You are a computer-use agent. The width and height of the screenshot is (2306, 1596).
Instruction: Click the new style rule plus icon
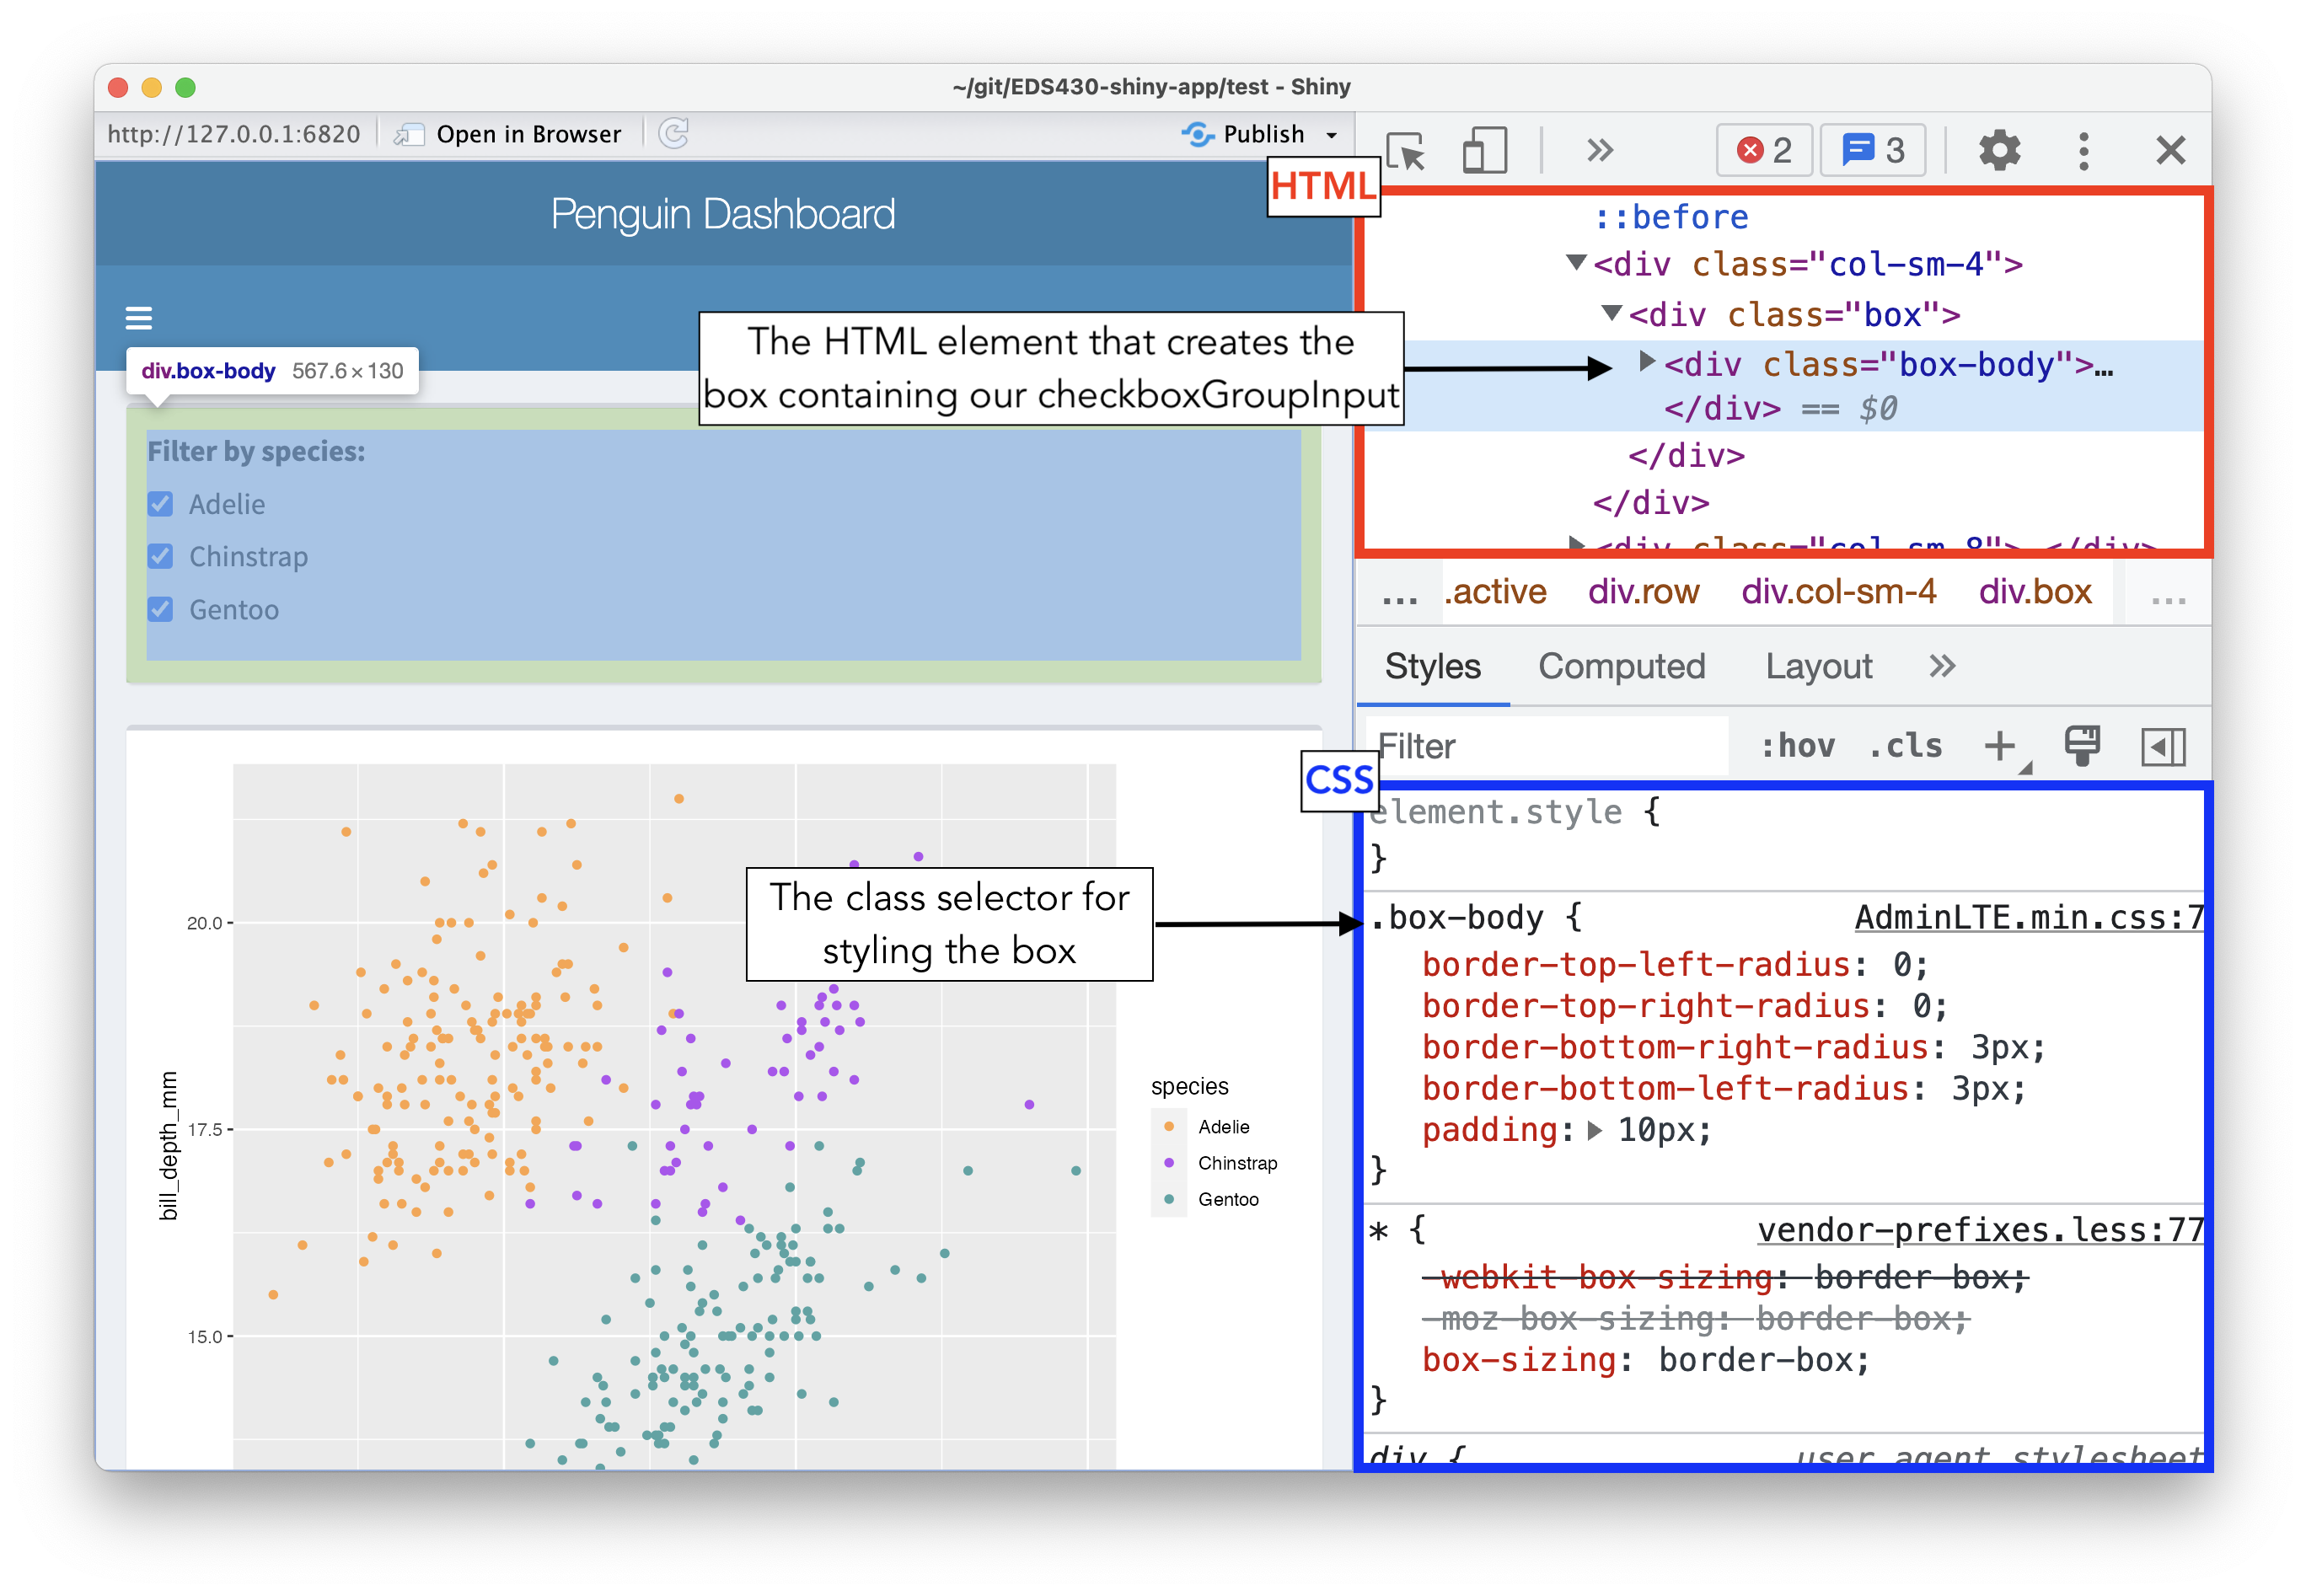coord(2000,746)
